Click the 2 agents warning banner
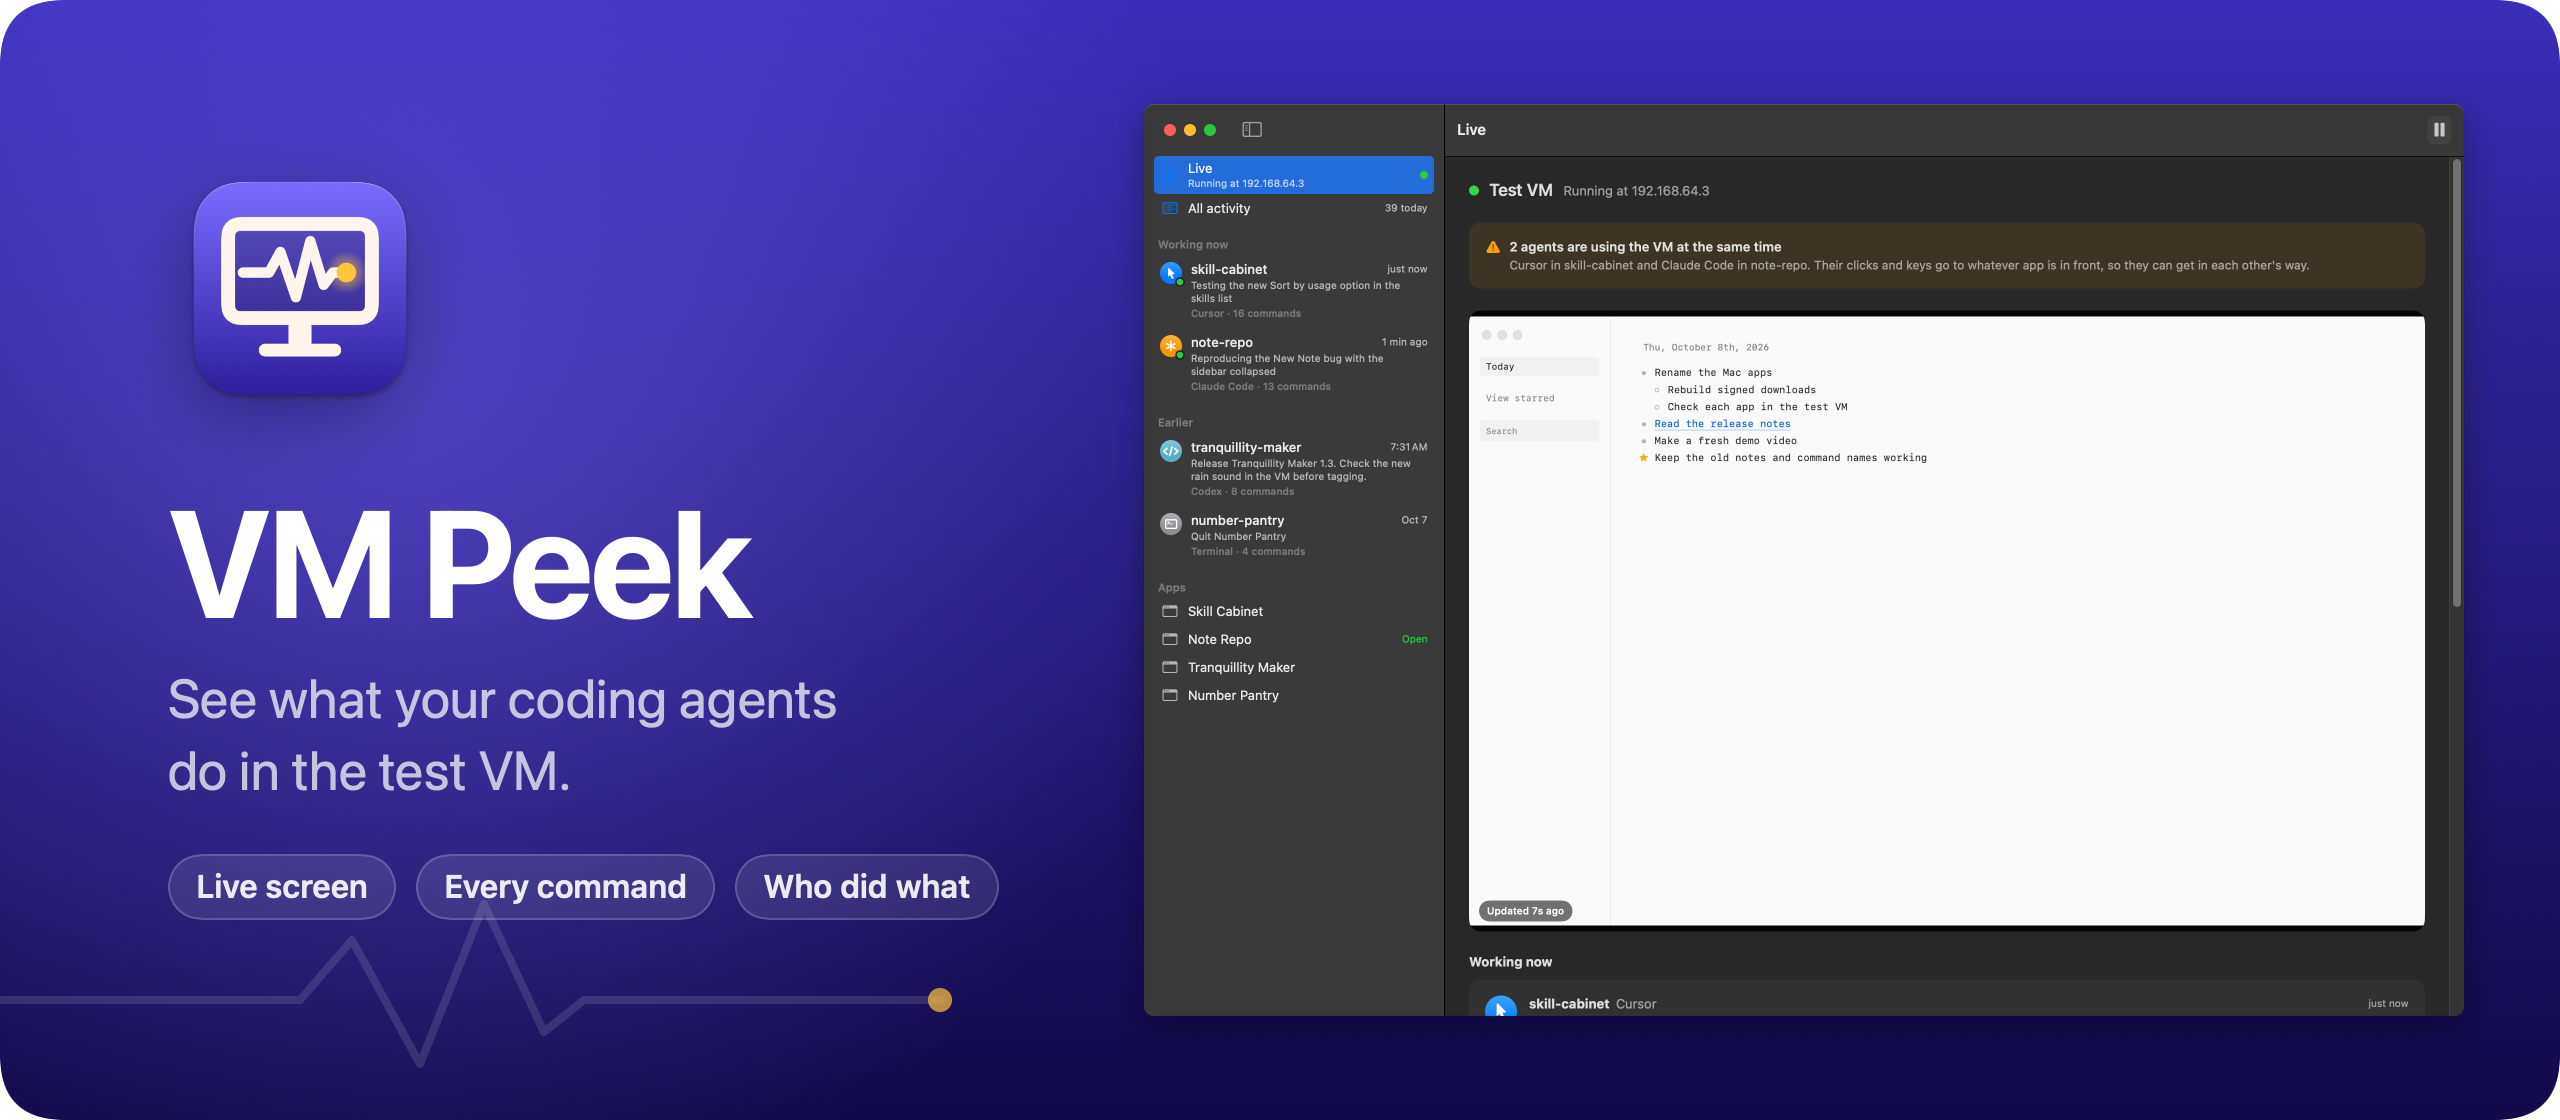Viewport: 2560px width, 1120px height. pos(1946,256)
